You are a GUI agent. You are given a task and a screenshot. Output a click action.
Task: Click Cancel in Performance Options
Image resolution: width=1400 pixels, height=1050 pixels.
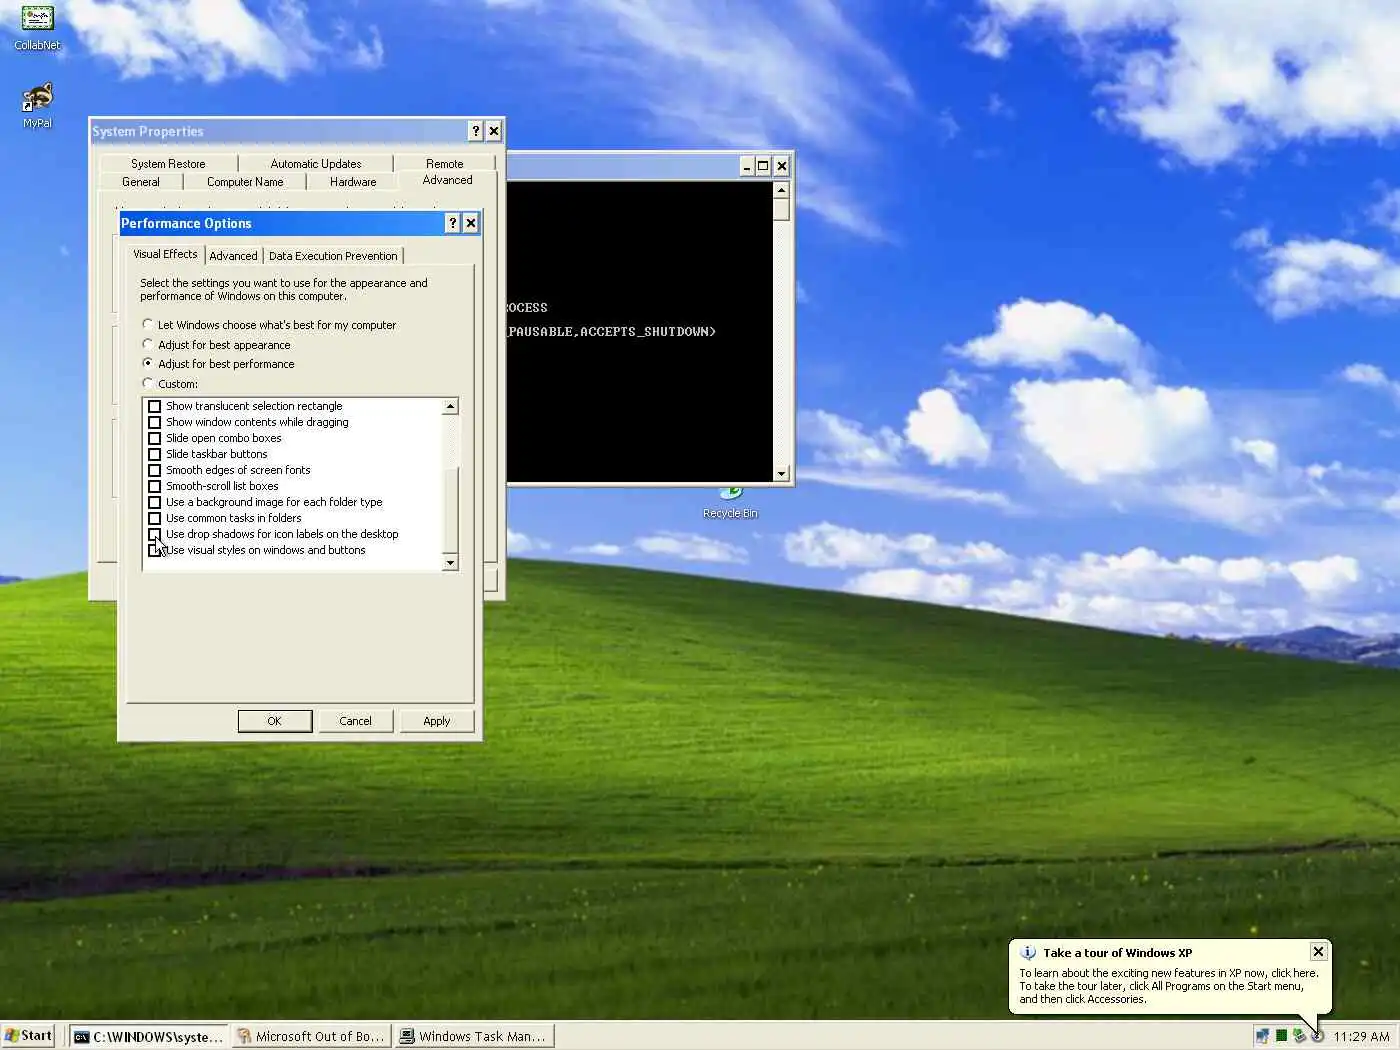click(x=355, y=721)
